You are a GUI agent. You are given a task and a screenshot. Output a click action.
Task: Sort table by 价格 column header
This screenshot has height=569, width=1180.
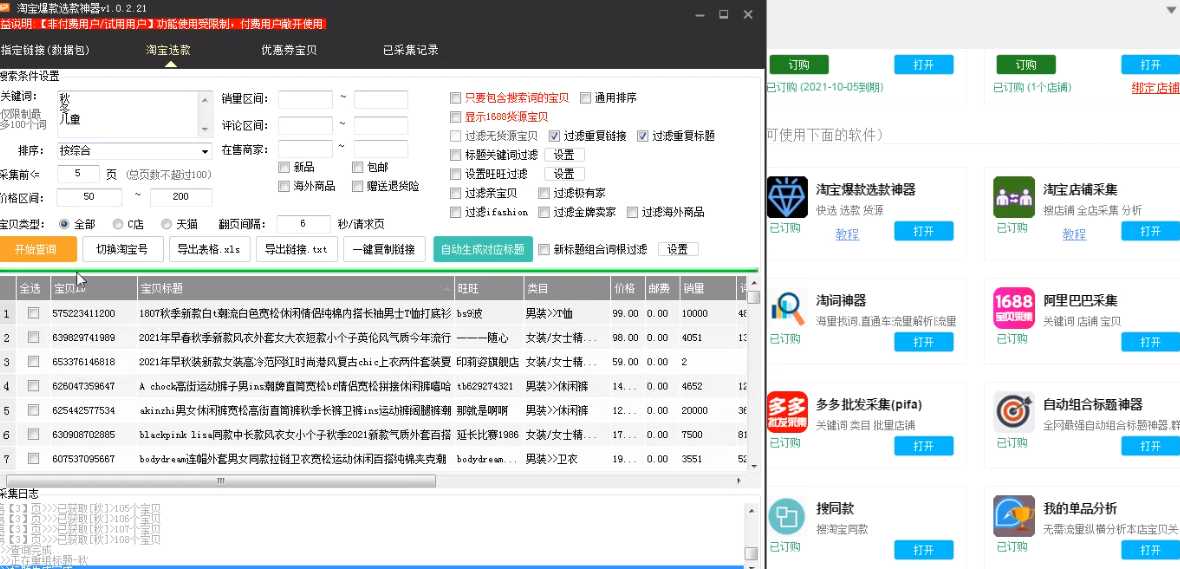[627, 288]
